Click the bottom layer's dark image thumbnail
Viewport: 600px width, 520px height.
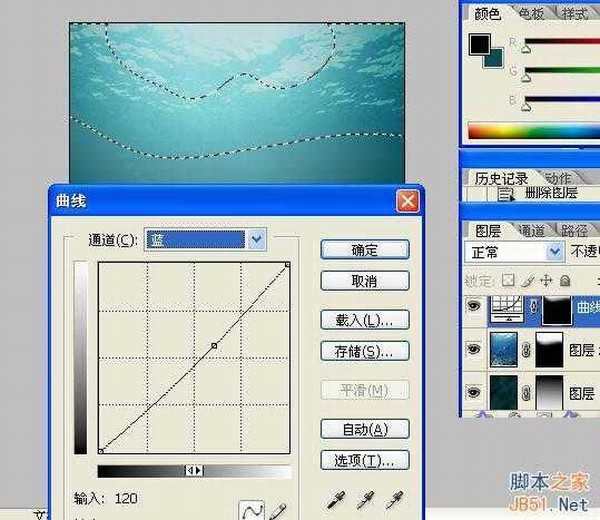coord(504,393)
